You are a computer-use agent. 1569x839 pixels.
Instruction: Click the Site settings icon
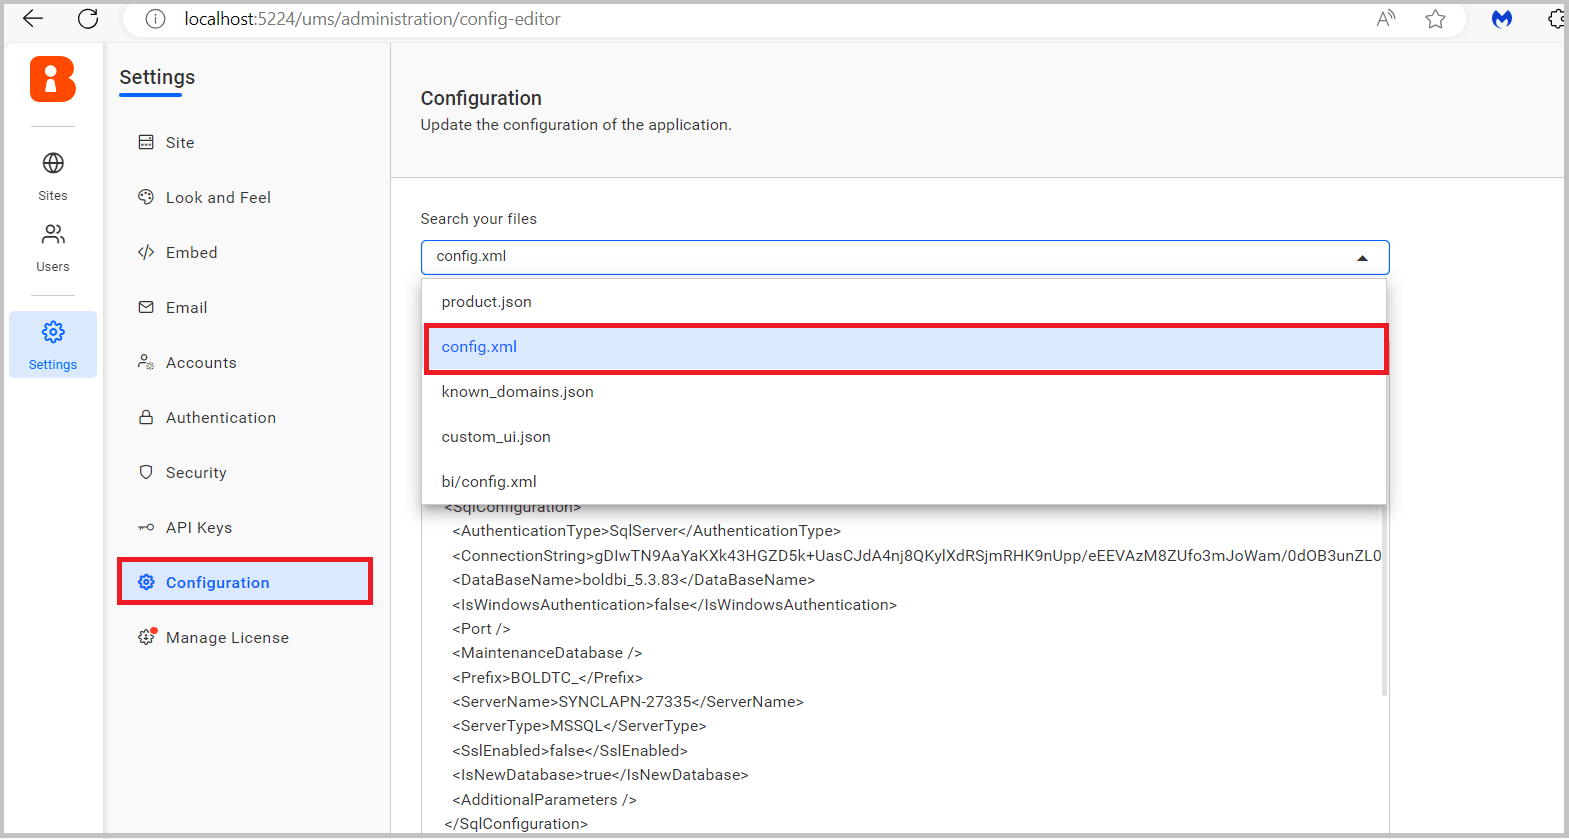(x=146, y=142)
